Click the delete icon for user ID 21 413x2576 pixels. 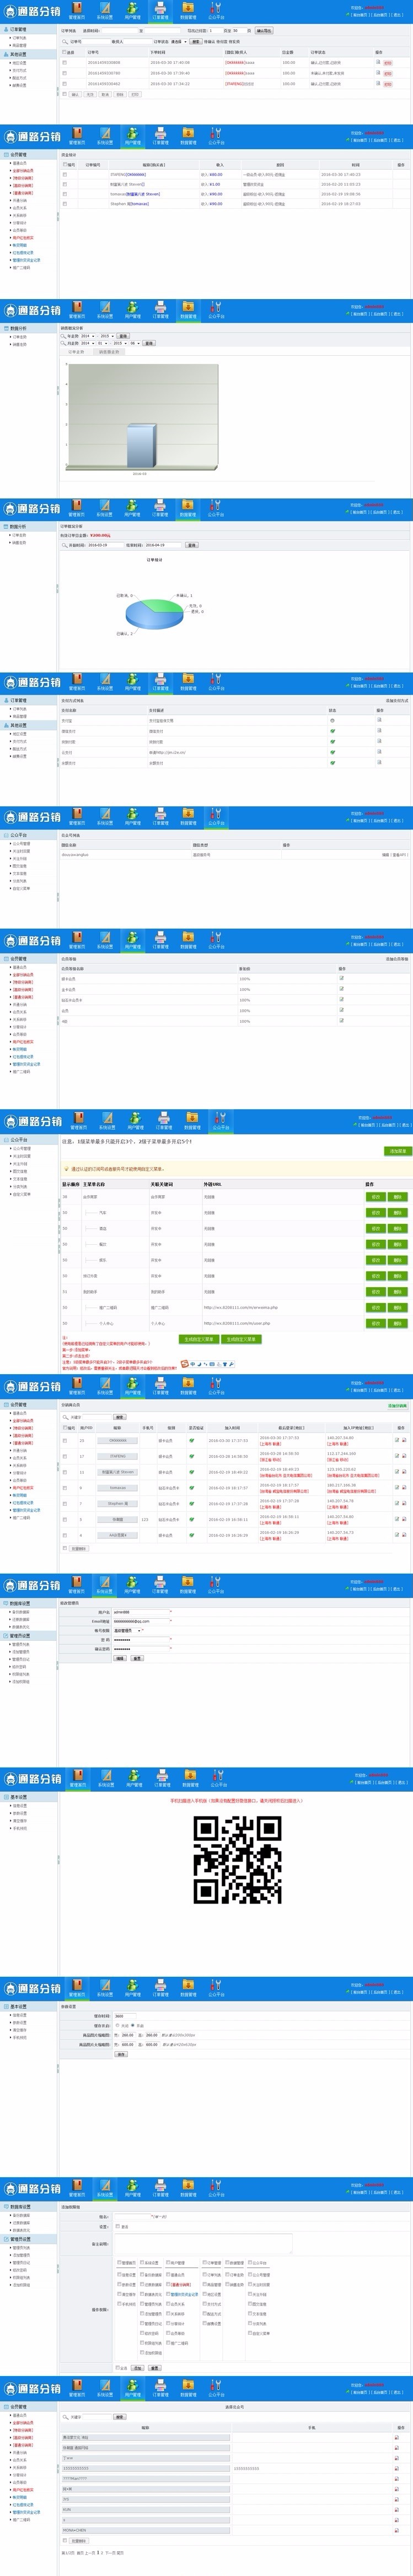[x=404, y=1440]
